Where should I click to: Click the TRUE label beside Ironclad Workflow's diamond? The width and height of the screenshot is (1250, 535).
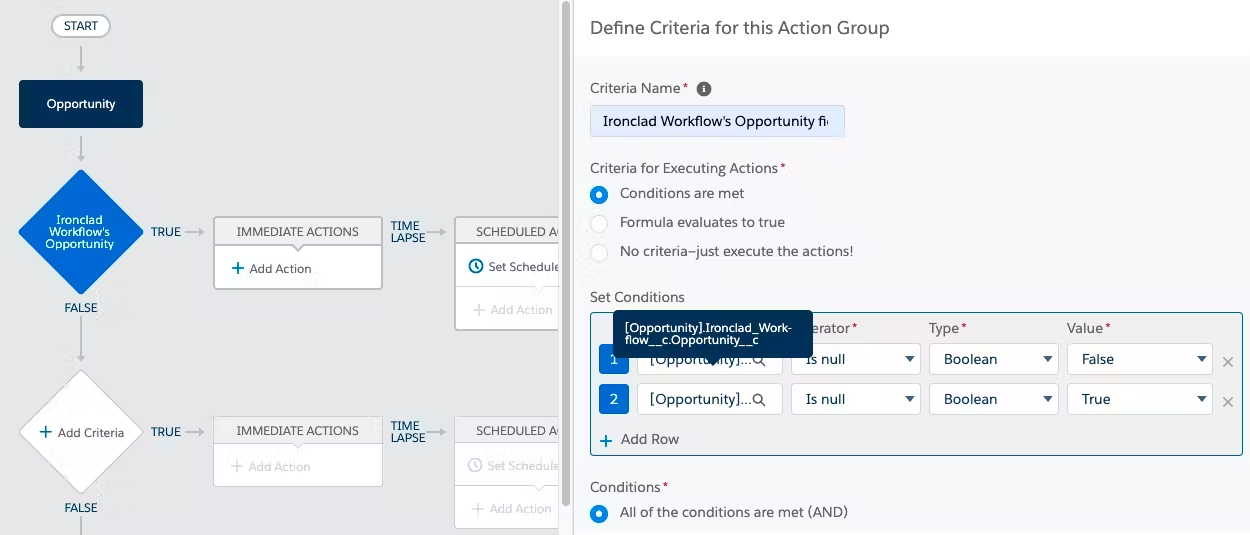pyautogui.click(x=166, y=232)
